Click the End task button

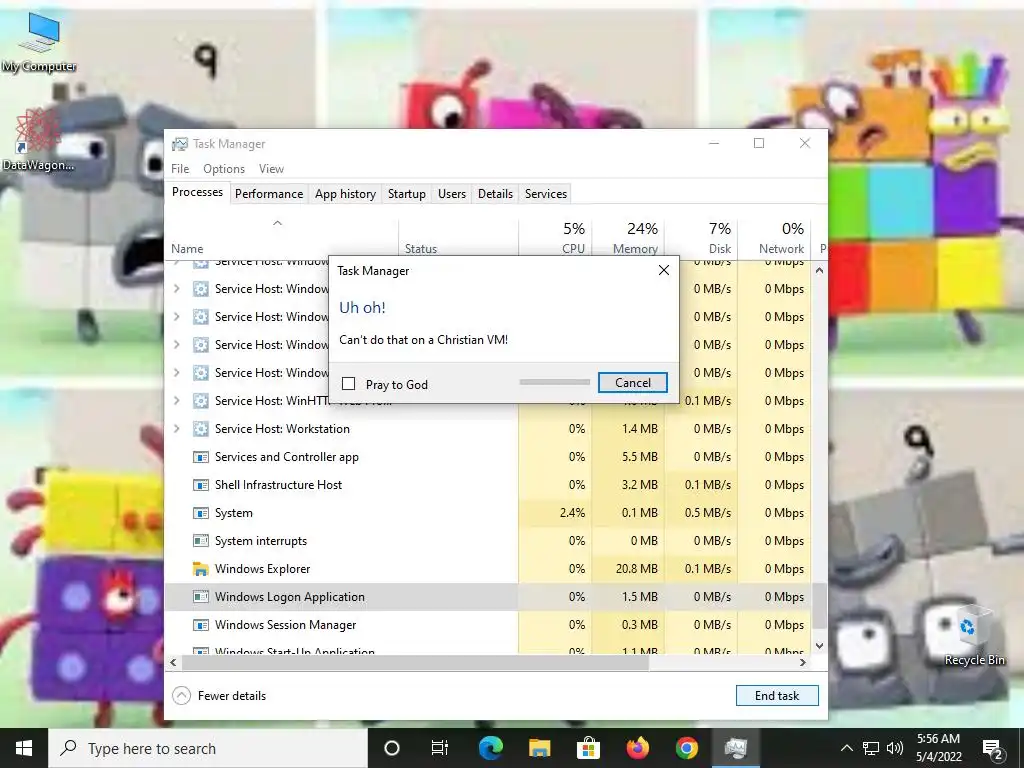coord(776,696)
